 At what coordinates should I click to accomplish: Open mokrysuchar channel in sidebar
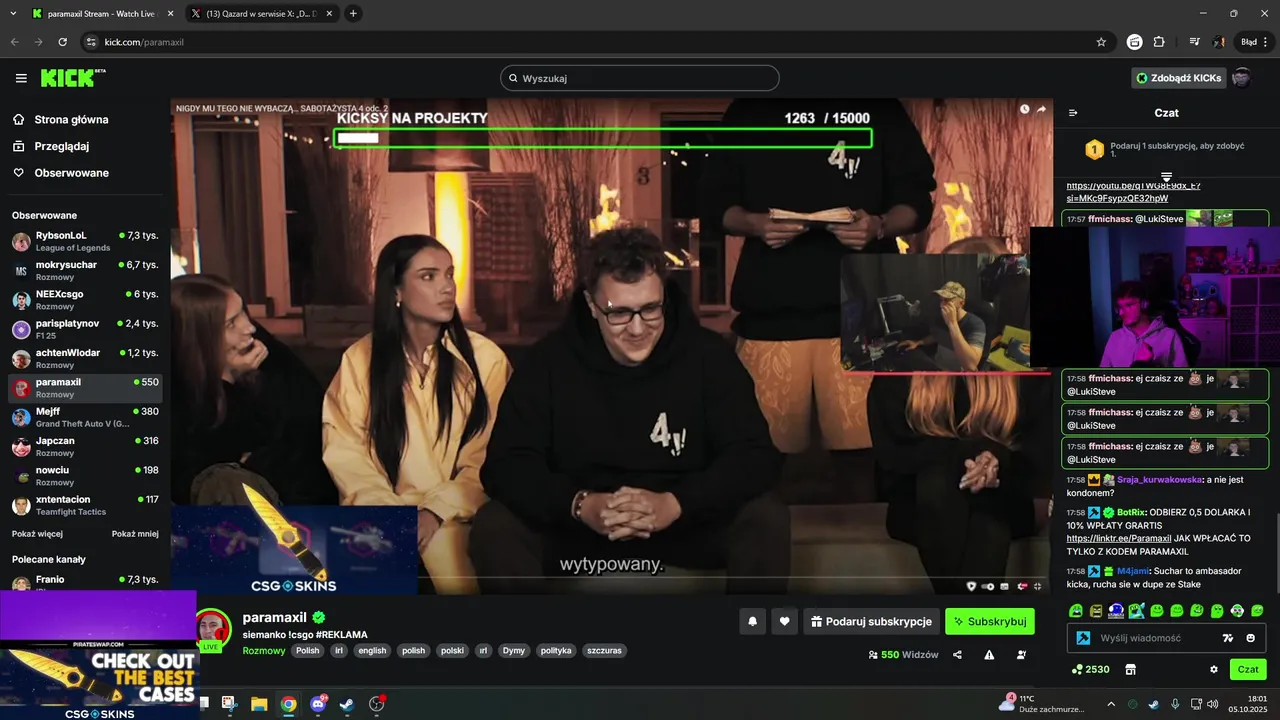click(x=85, y=271)
